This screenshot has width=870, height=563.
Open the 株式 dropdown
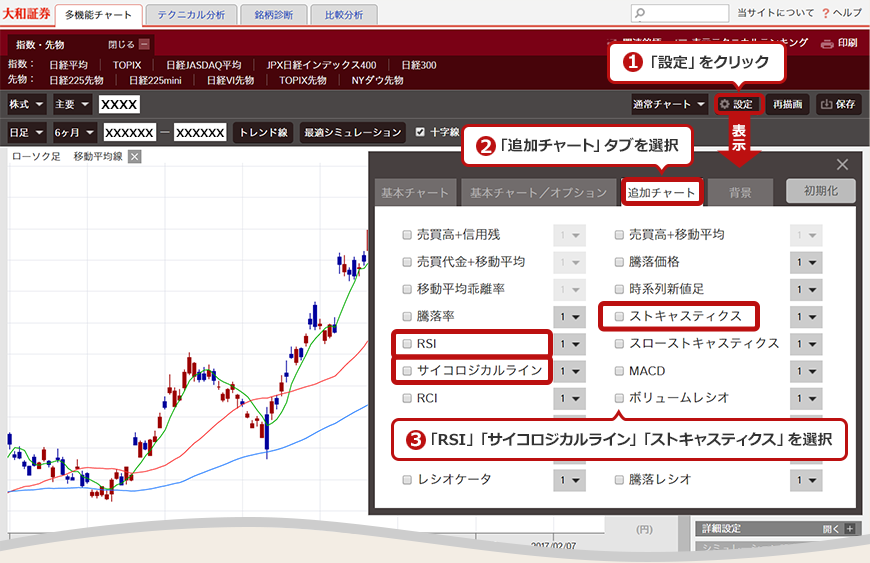(27, 104)
